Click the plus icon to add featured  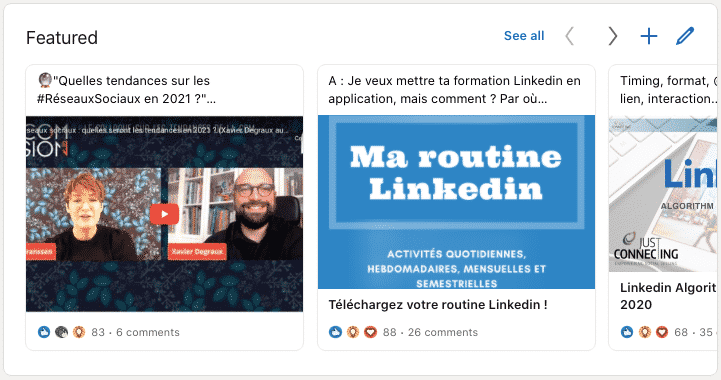point(649,36)
